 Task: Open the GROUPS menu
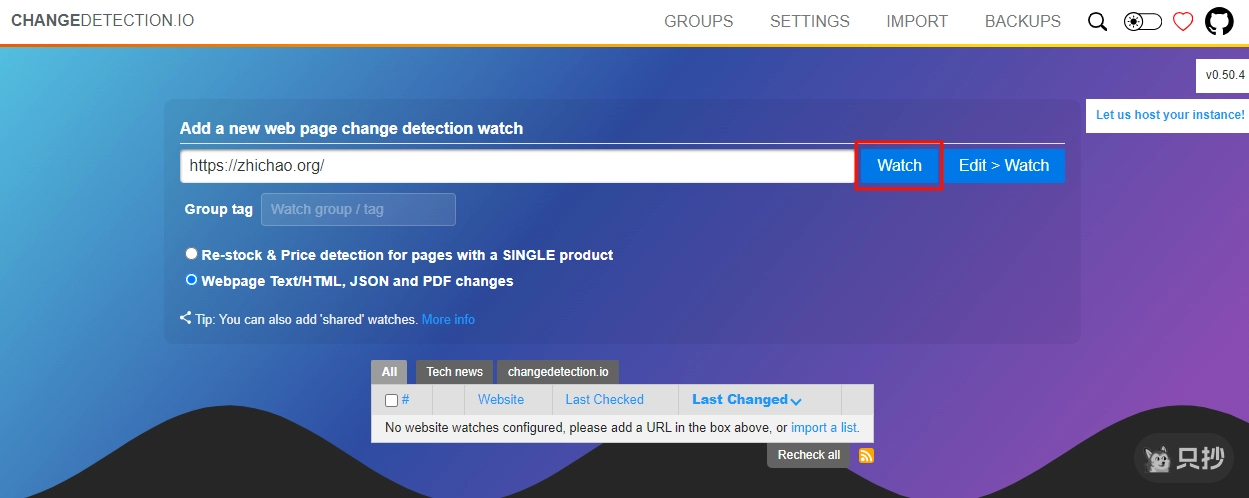pyautogui.click(x=698, y=21)
